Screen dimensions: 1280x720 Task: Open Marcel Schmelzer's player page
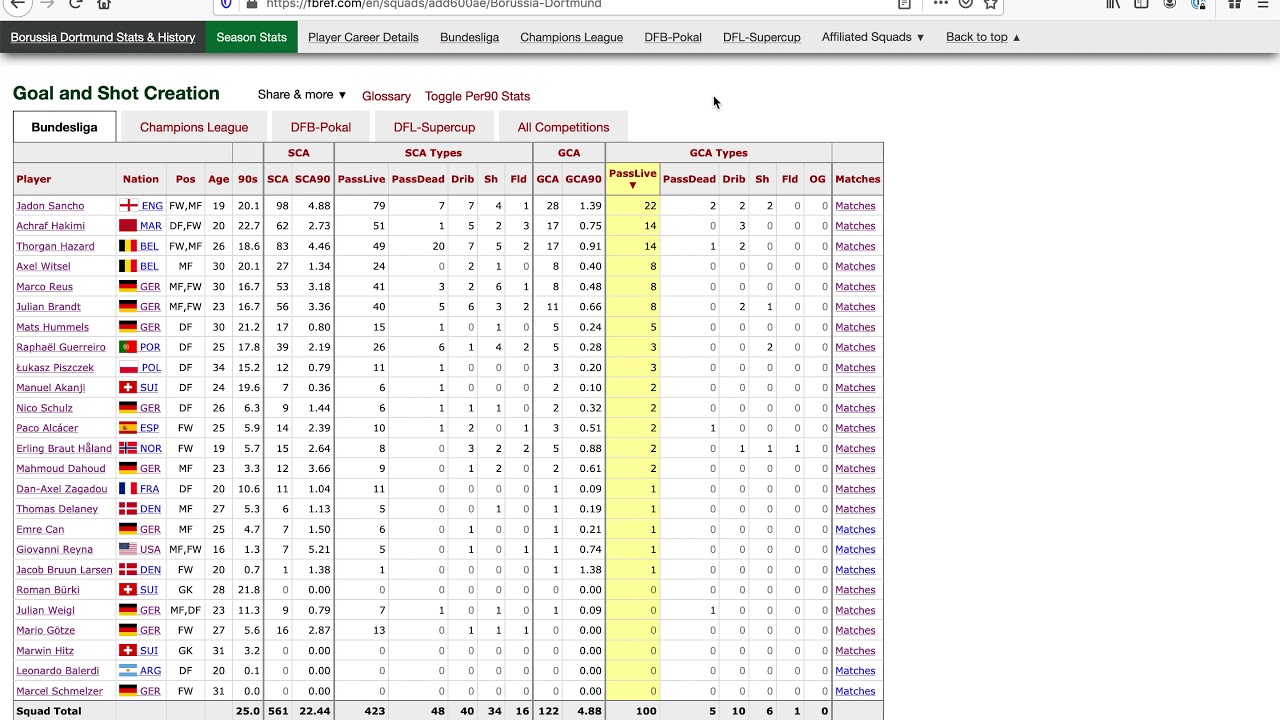pos(59,691)
